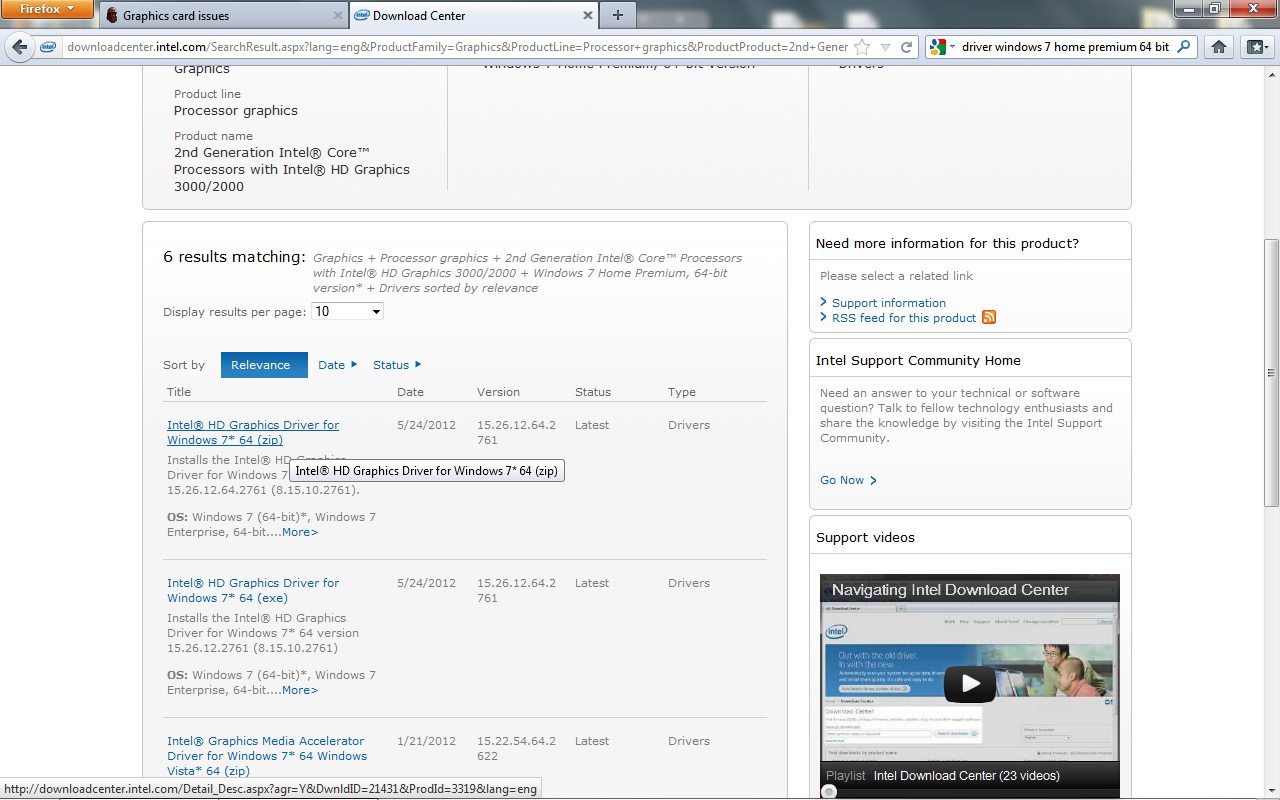Open the Bookmarks toolbar button
The image size is (1280, 800).
pyautogui.click(x=1255, y=47)
